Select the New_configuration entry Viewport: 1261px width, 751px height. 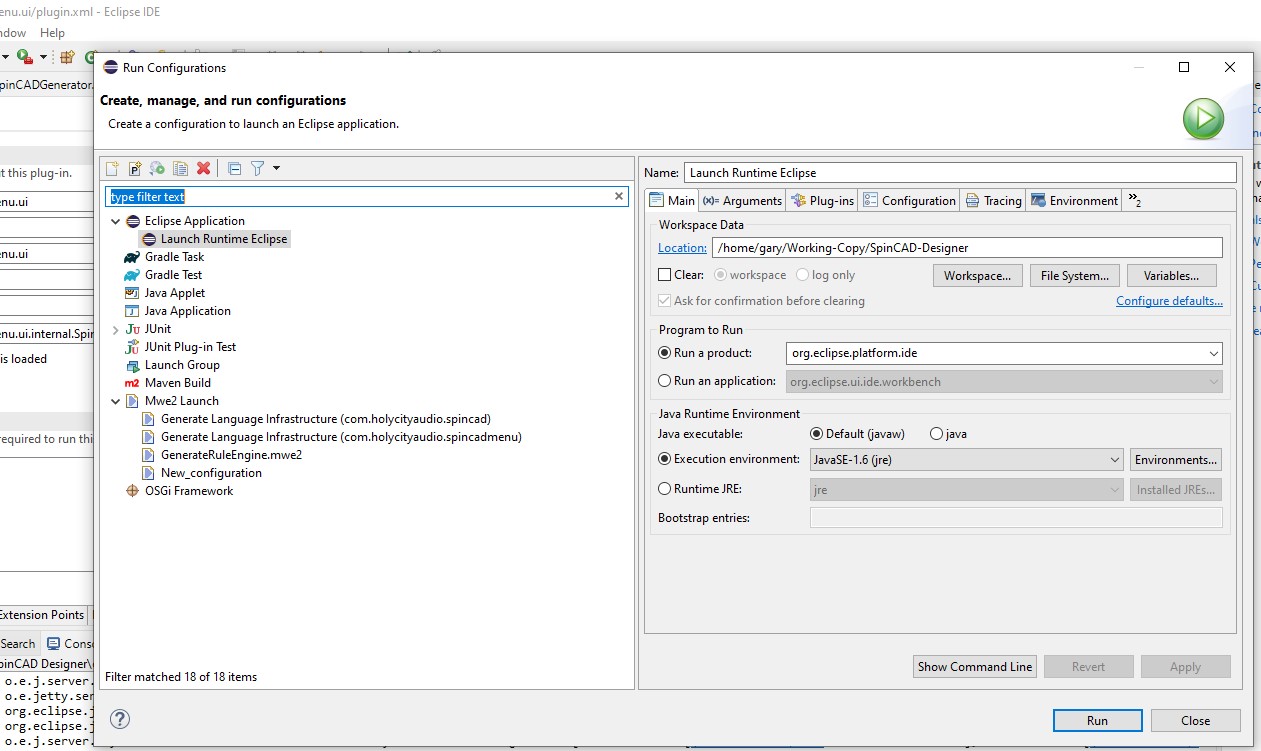point(211,473)
